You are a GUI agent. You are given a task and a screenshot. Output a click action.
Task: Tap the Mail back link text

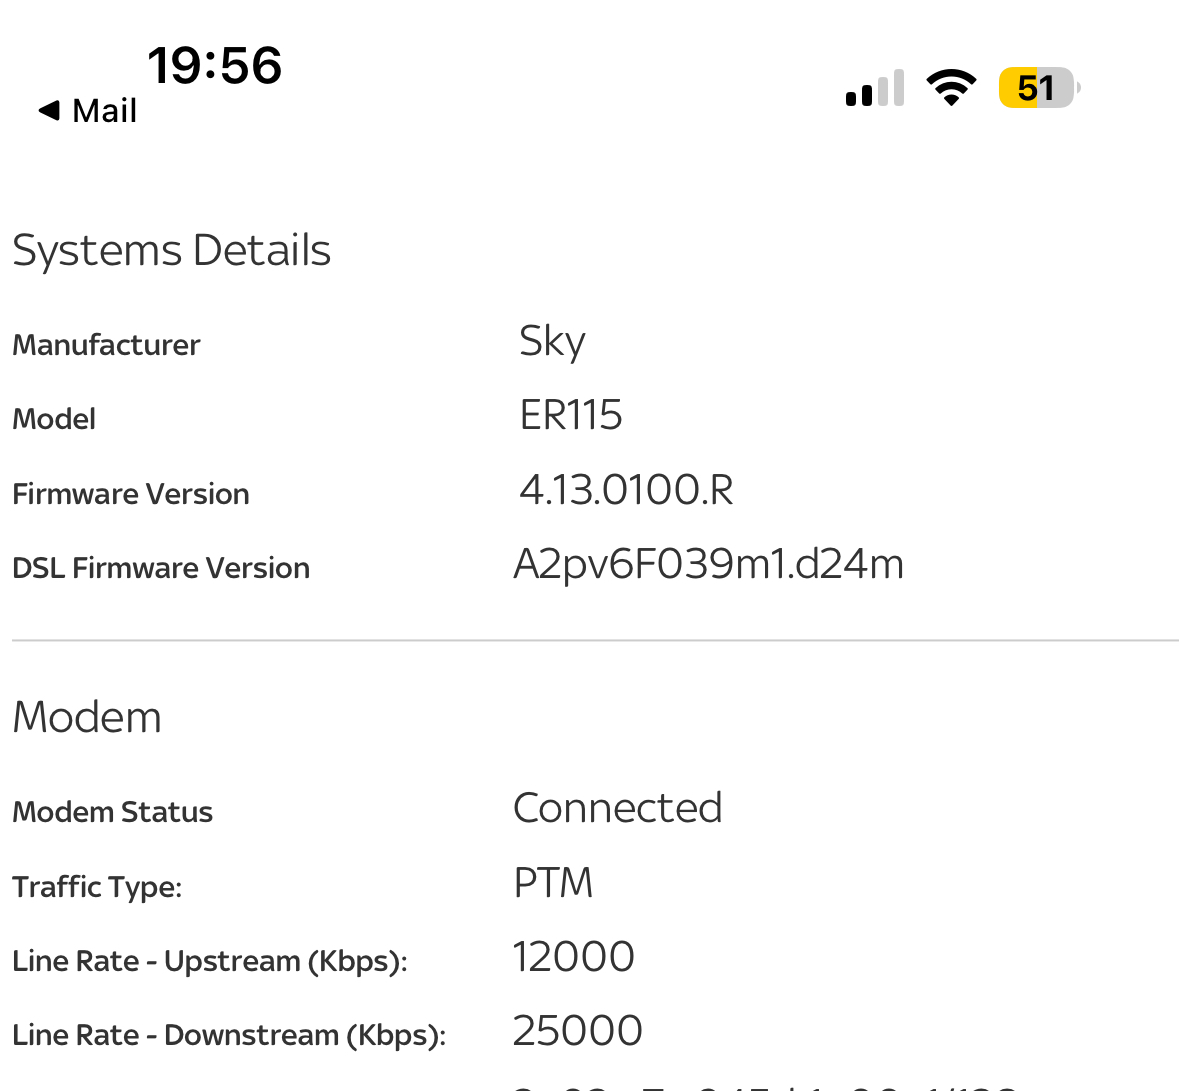pos(104,110)
